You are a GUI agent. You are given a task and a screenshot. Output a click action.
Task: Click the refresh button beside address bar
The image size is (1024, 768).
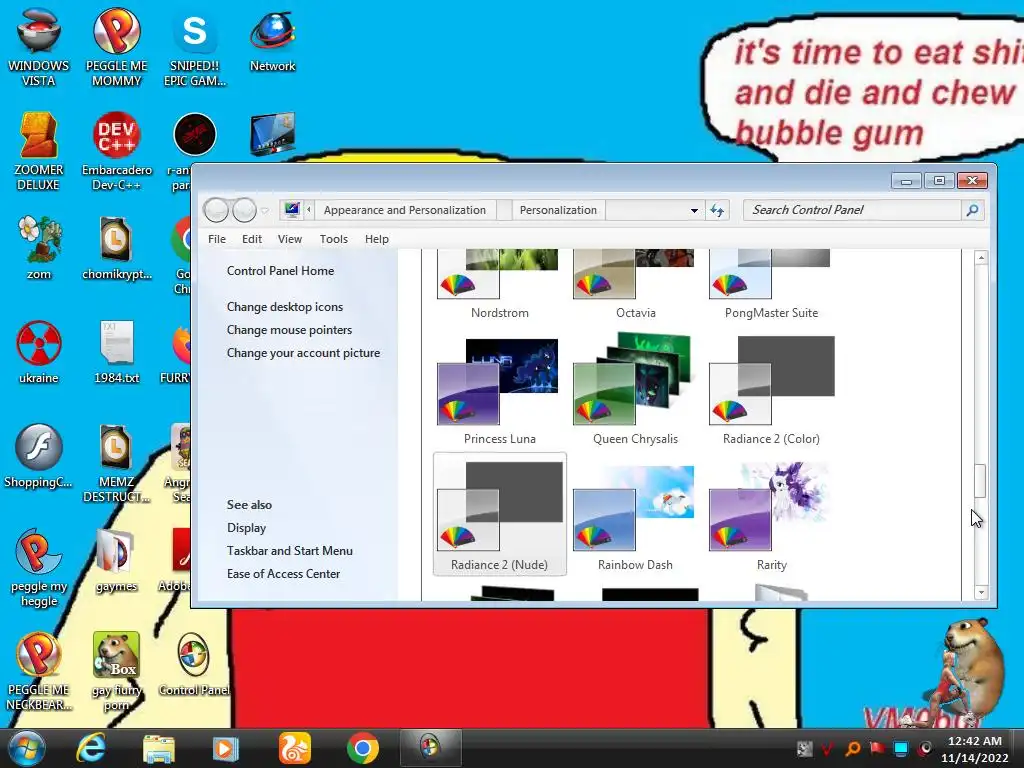coord(717,210)
